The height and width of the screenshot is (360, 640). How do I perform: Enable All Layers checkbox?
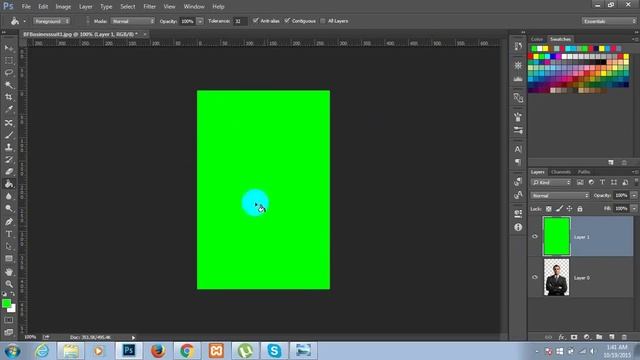(323, 21)
